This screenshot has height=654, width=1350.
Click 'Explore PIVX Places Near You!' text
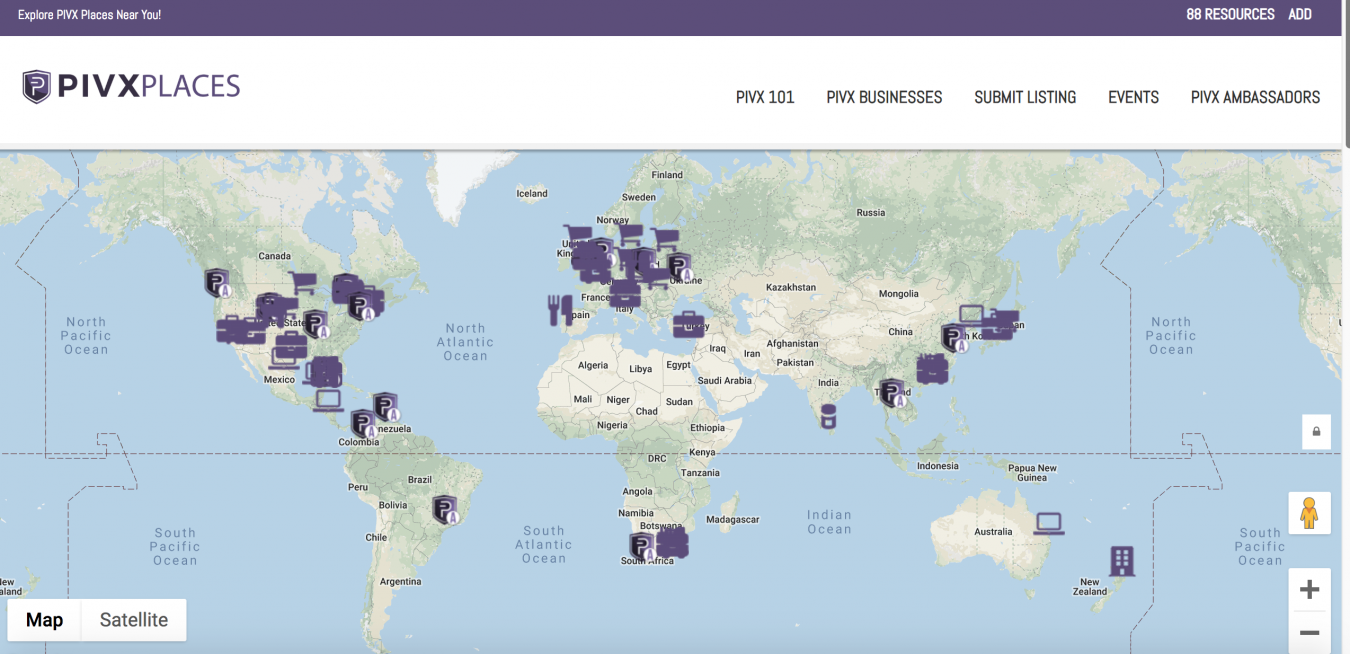(x=89, y=15)
